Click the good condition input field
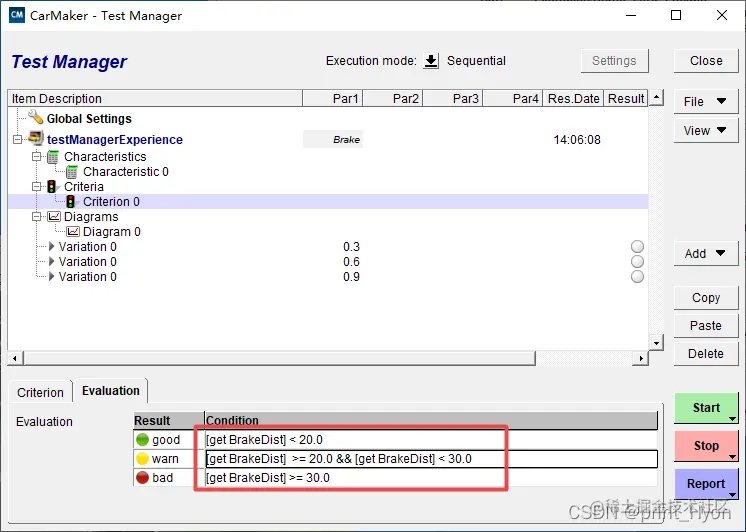 coord(431,439)
